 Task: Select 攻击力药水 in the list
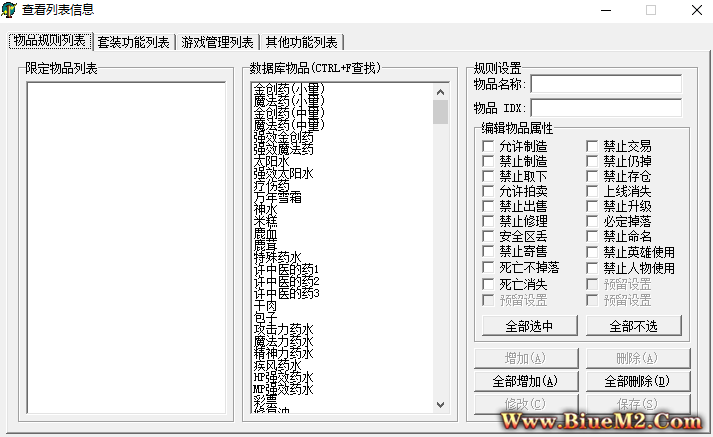[283, 330]
